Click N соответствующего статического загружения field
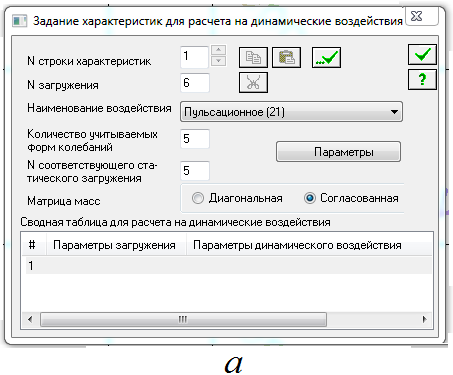This screenshot has width=453, height=375. tap(195, 171)
